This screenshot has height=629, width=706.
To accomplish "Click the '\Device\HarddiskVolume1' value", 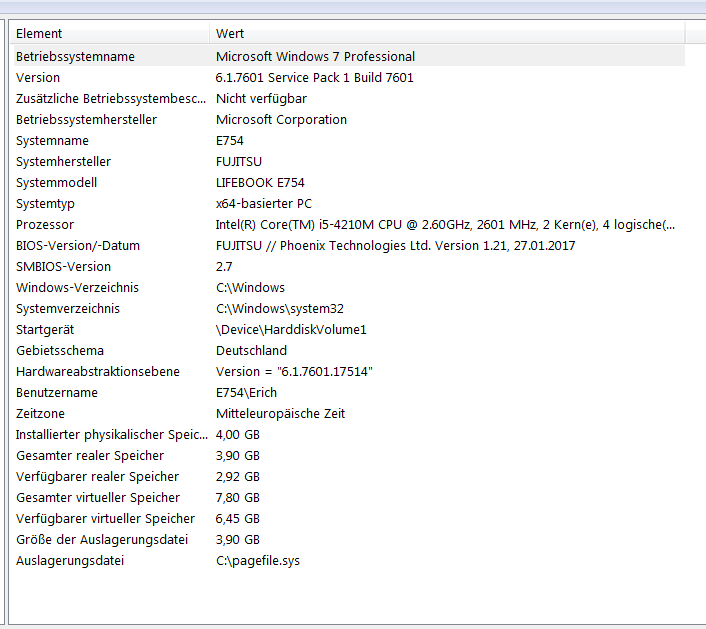I will (291, 330).
